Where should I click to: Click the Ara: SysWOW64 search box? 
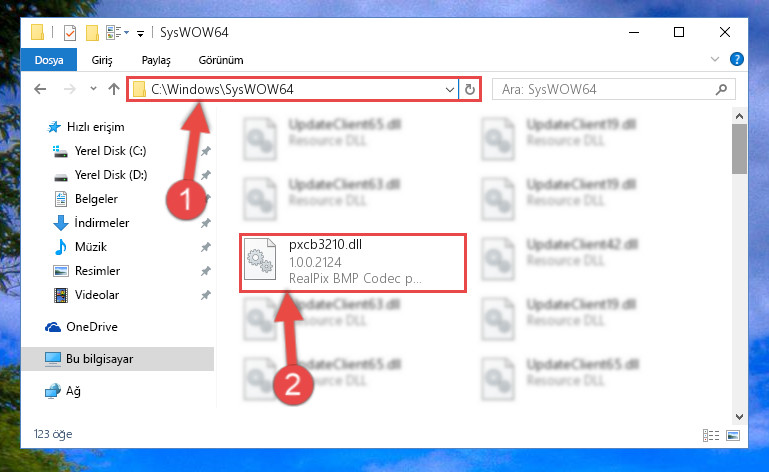point(606,89)
